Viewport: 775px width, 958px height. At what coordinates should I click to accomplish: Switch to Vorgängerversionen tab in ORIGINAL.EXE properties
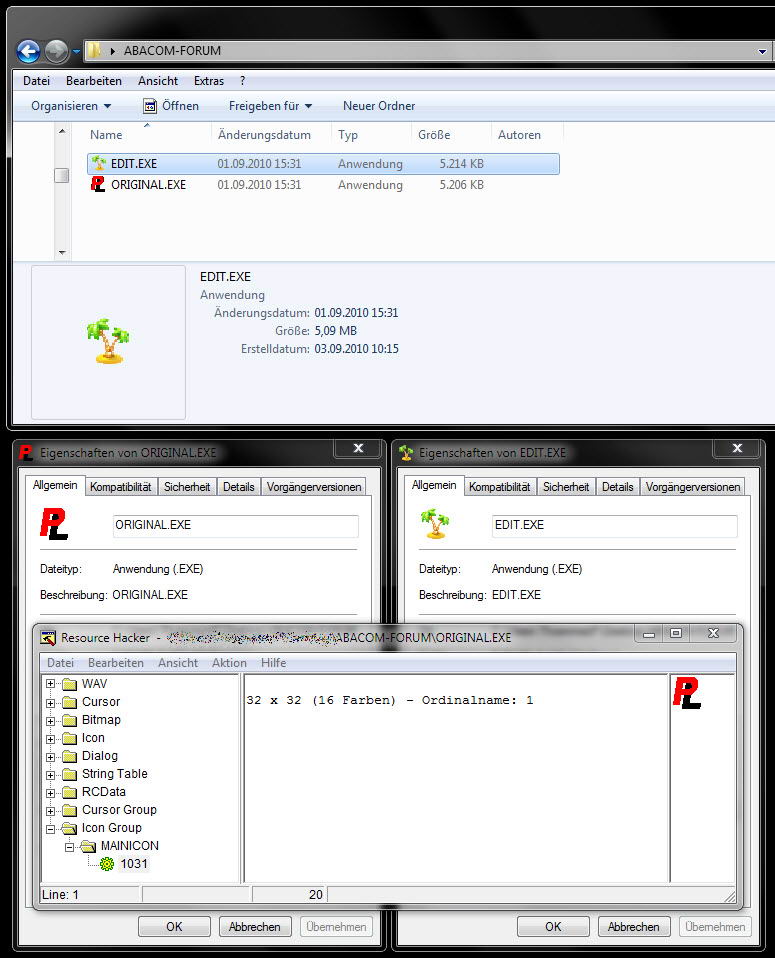pyautogui.click(x=314, y=487)
